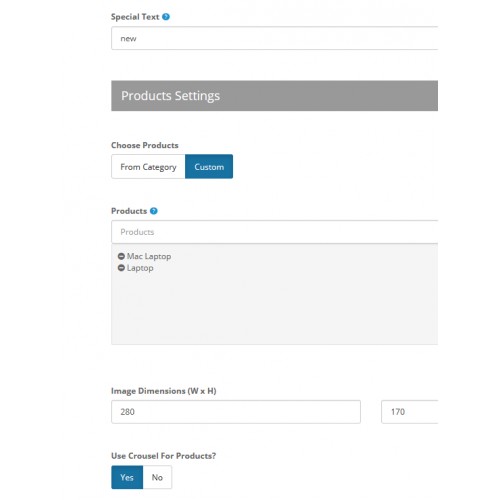Enable carousel with the Yes button
This screenshot has height=500, width=500.
click(x=127, y=477)
